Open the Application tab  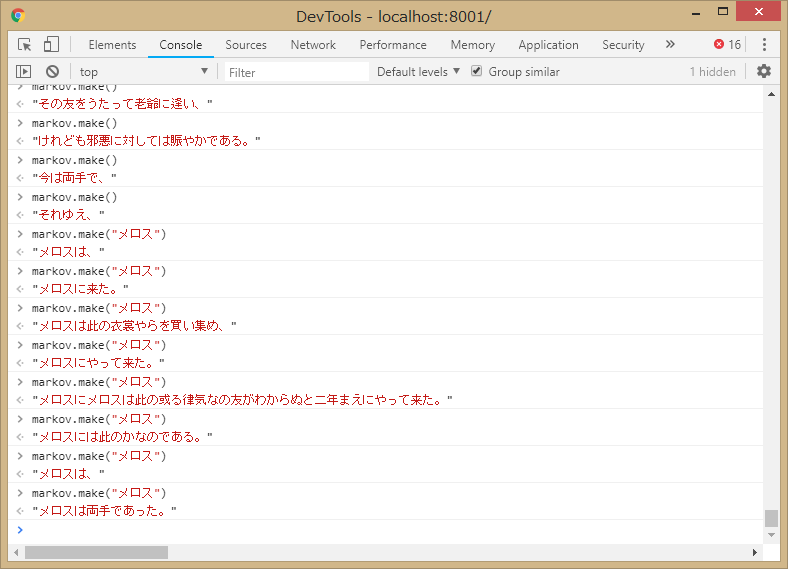coord(548,45)
